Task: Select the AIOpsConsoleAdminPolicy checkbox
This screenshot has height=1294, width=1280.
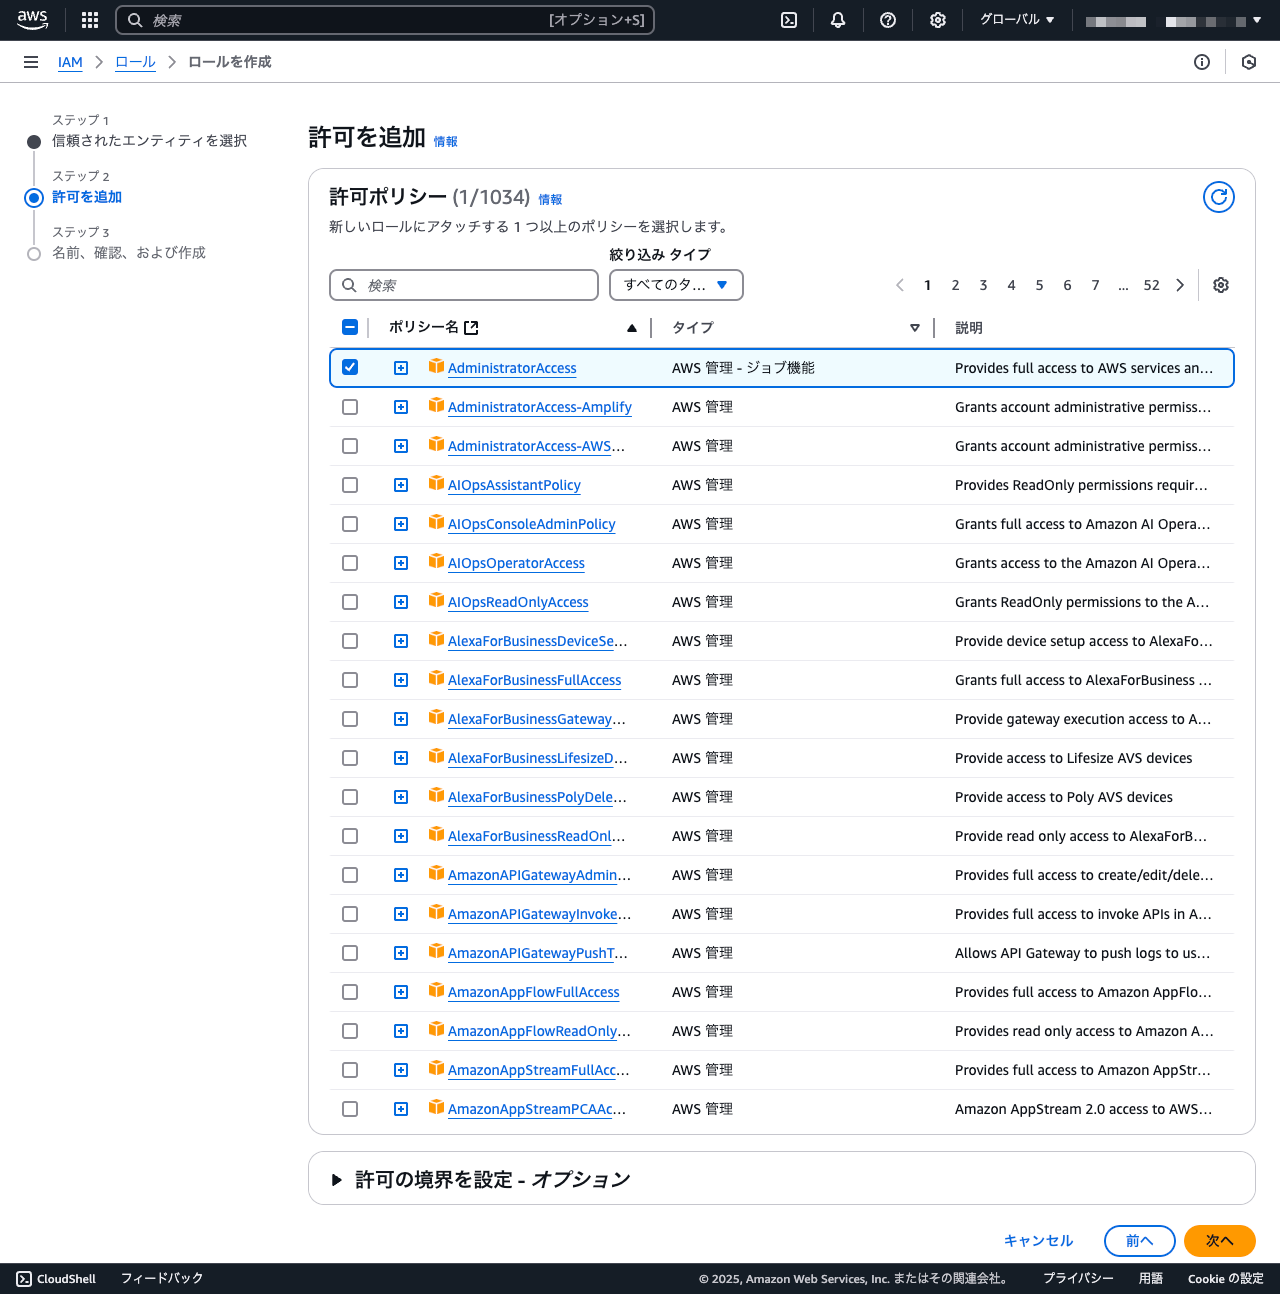Action: coord(350,524)
